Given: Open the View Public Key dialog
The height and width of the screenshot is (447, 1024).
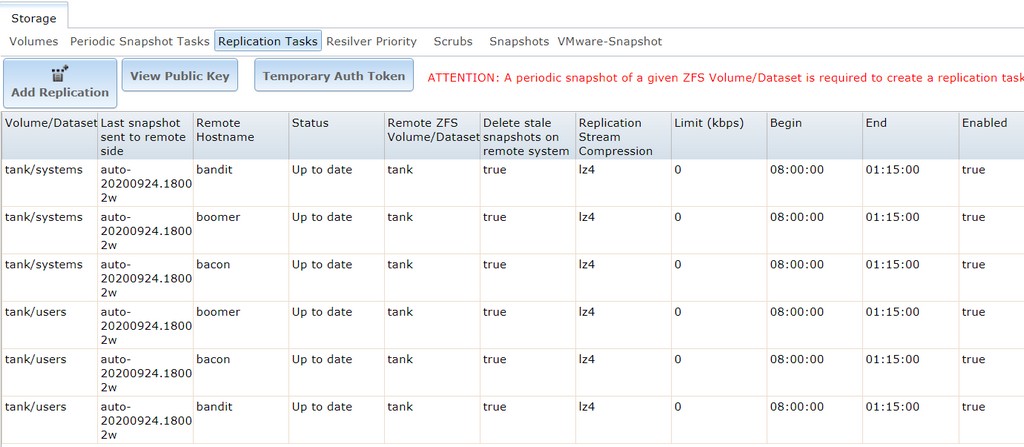Looking at the screenshot, I should click(x=180, y=76).
